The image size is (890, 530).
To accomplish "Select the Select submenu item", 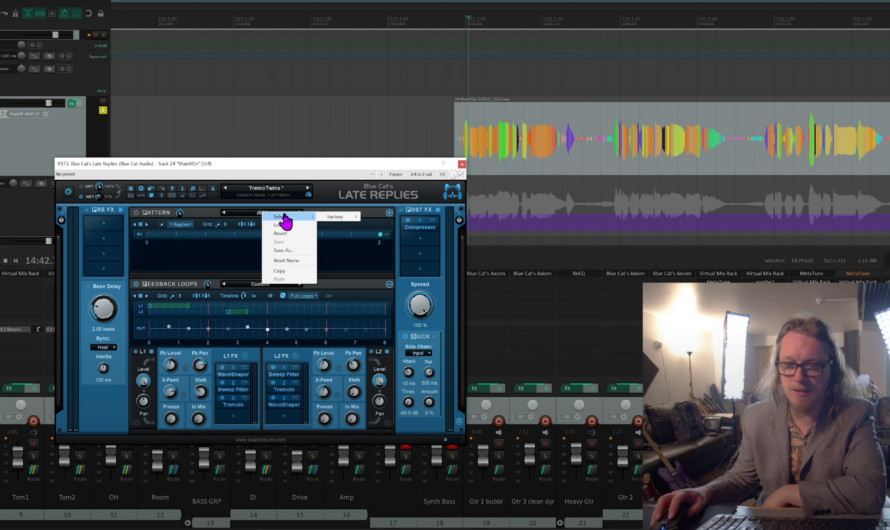I will pyautogui.click(x=289, y=217).
